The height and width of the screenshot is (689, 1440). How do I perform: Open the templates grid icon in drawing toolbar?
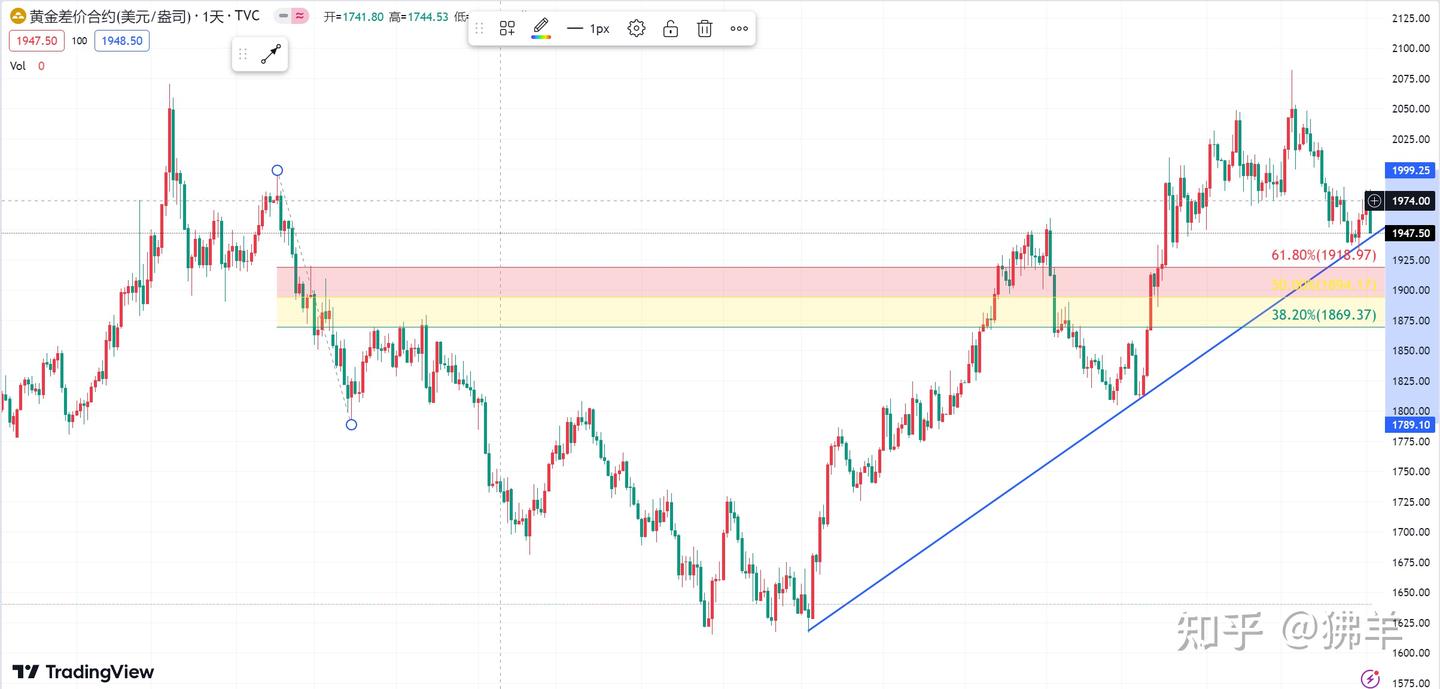tap(507, 29)
